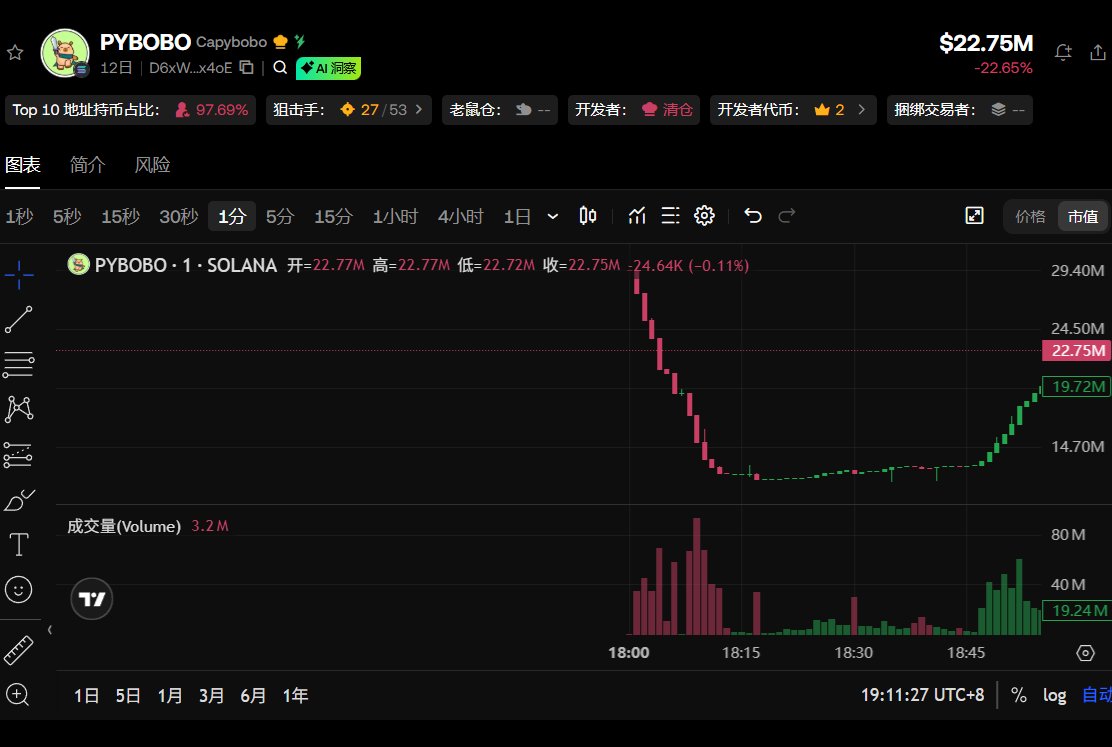Click the search magnifier beside the address

[280, 67]
